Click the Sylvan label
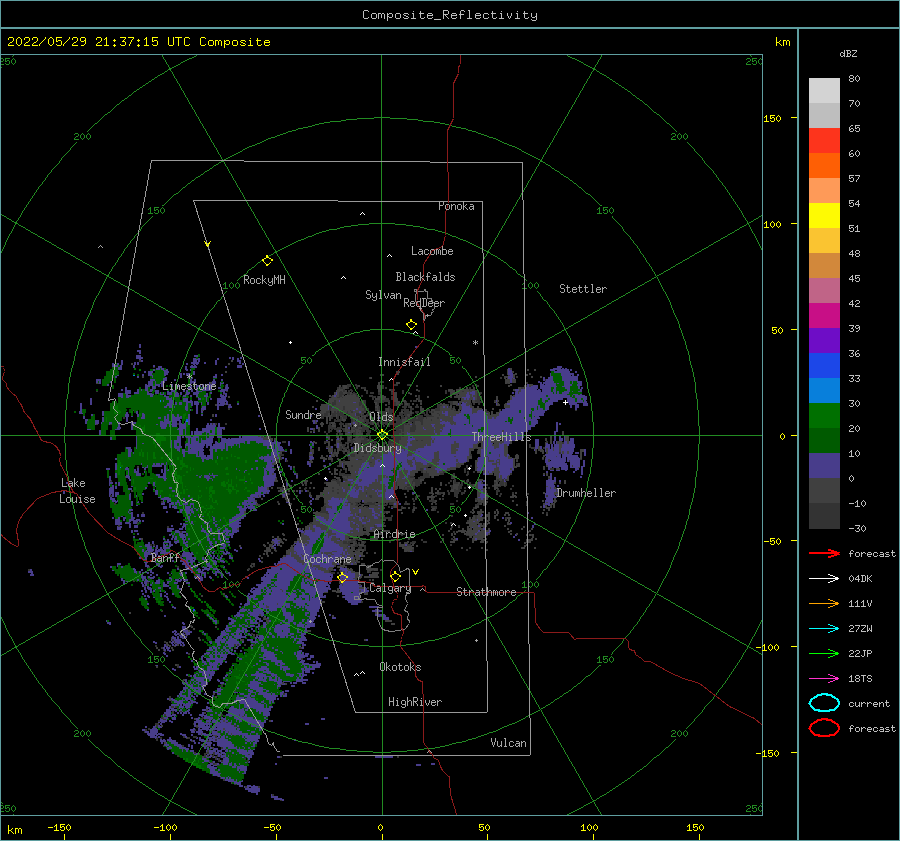900x841 pixels. [383, 295]
